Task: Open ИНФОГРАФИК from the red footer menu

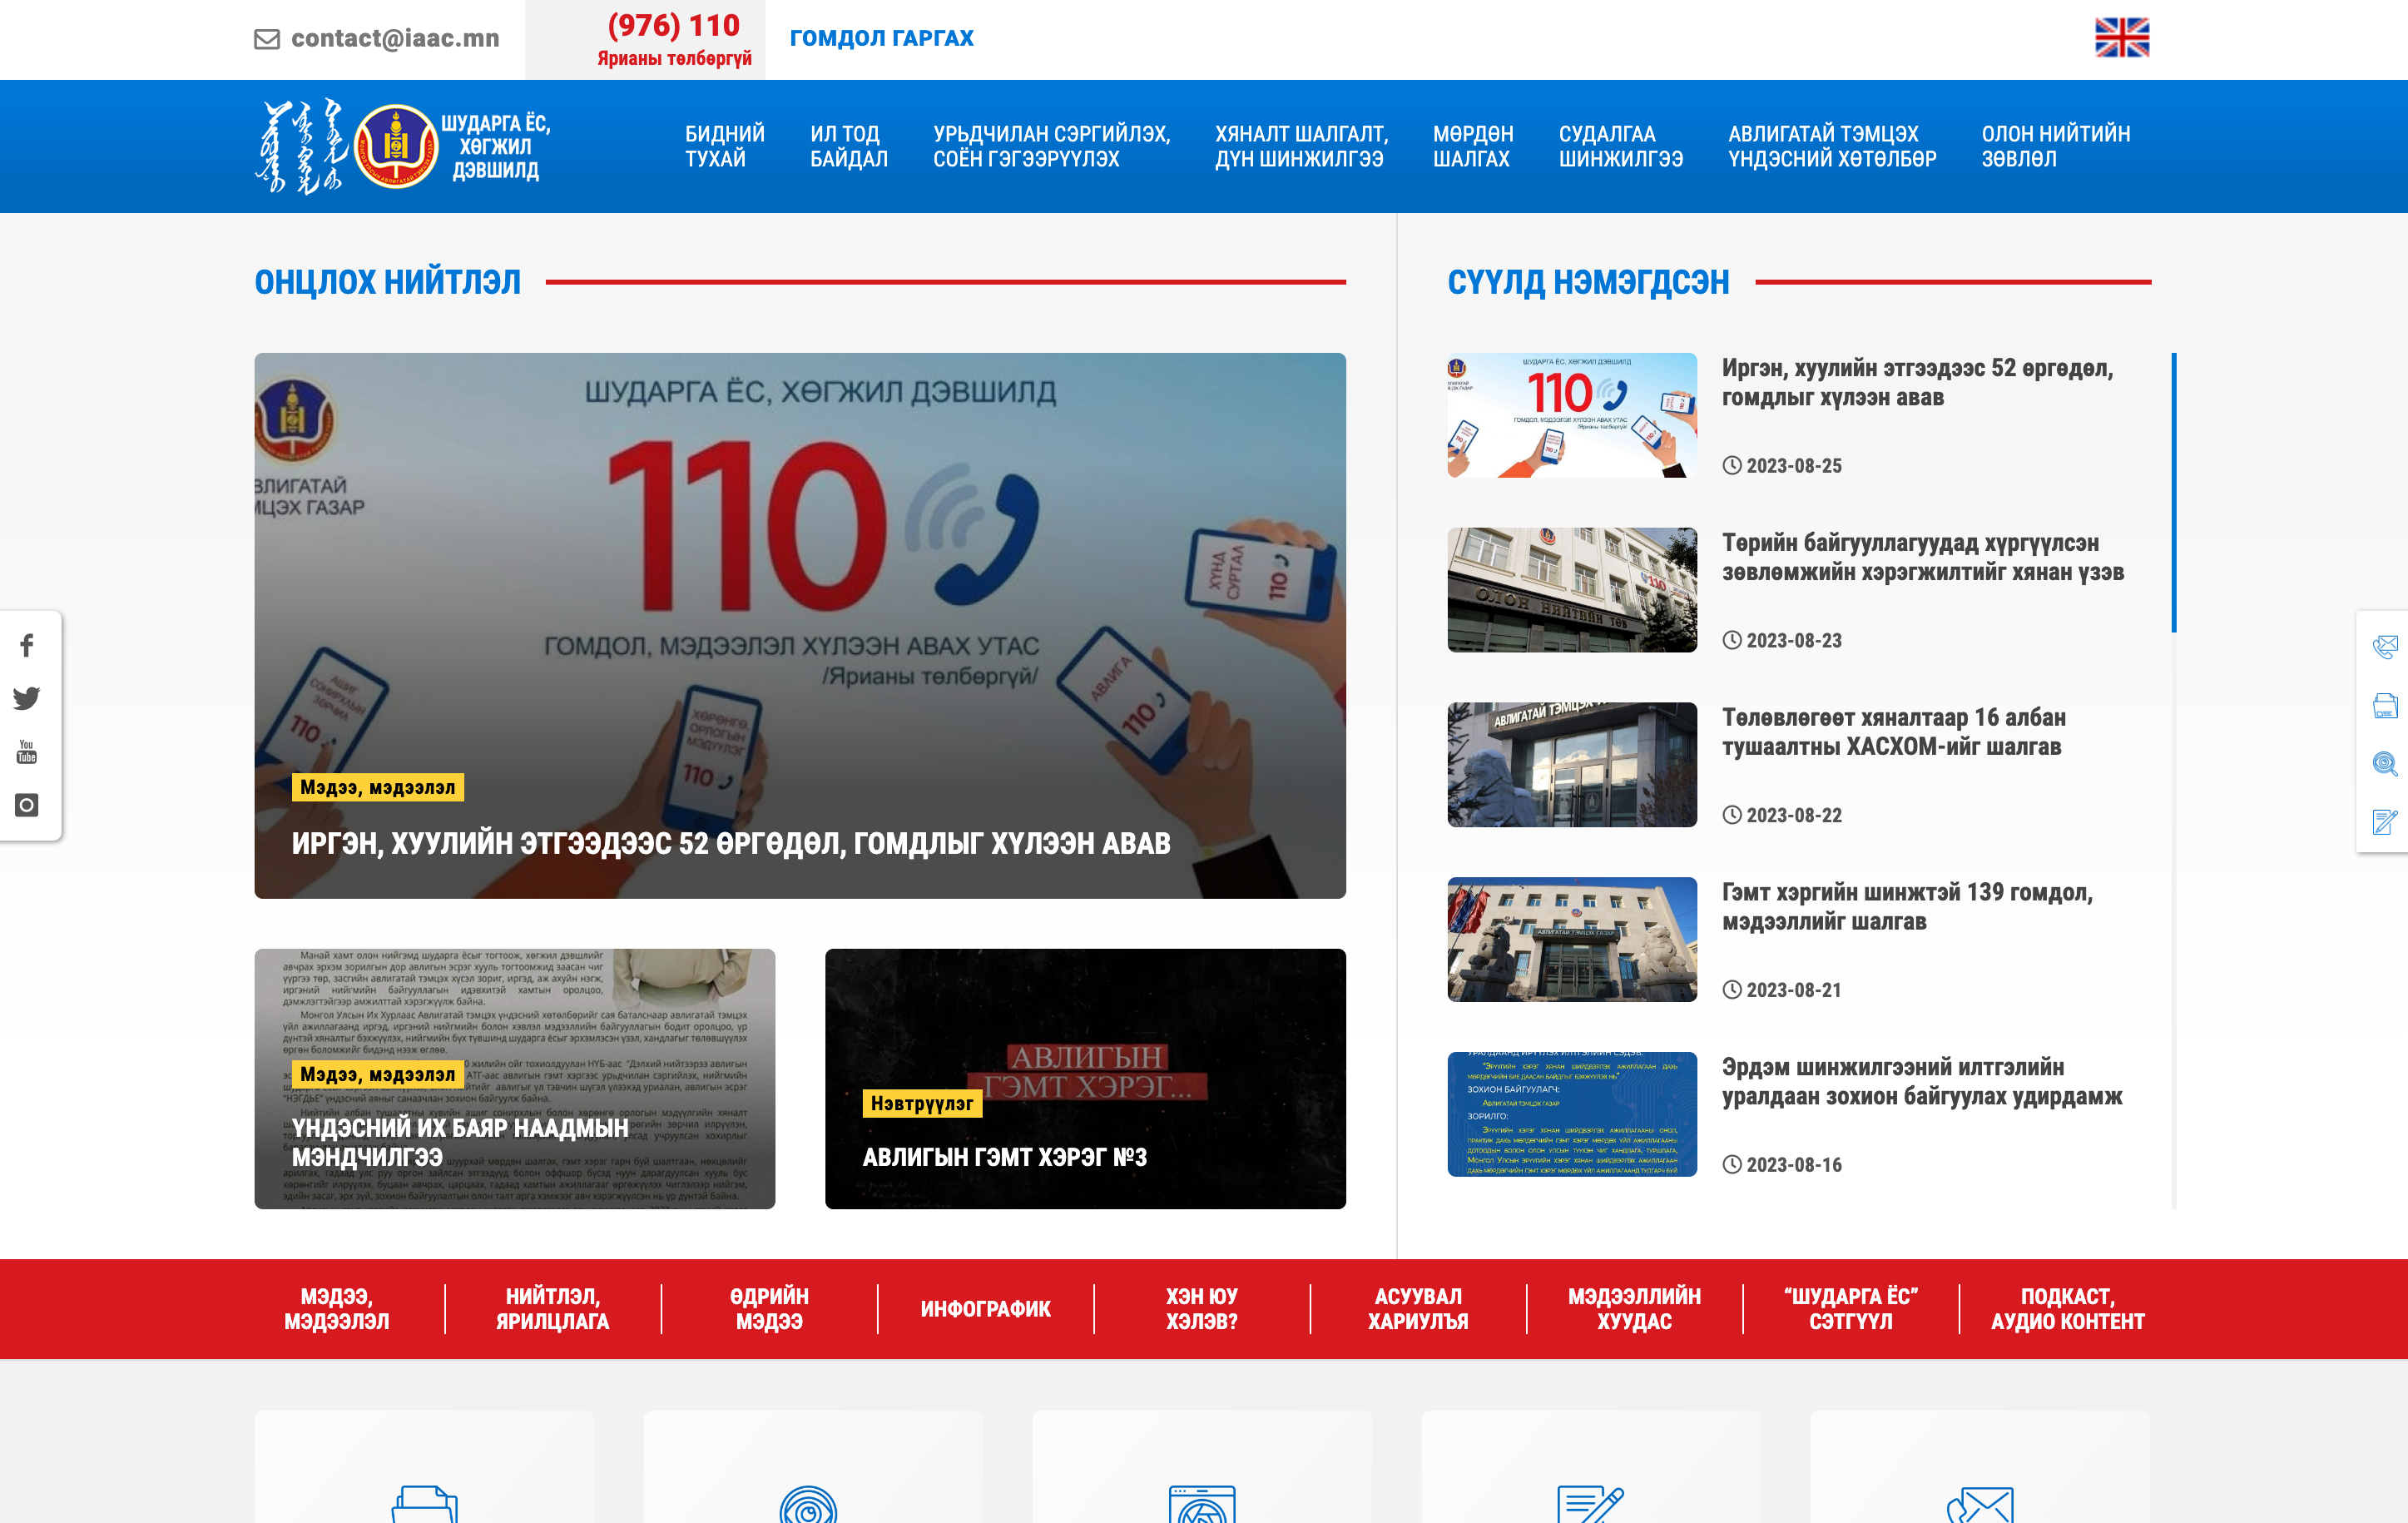Action: point(984,1307)
